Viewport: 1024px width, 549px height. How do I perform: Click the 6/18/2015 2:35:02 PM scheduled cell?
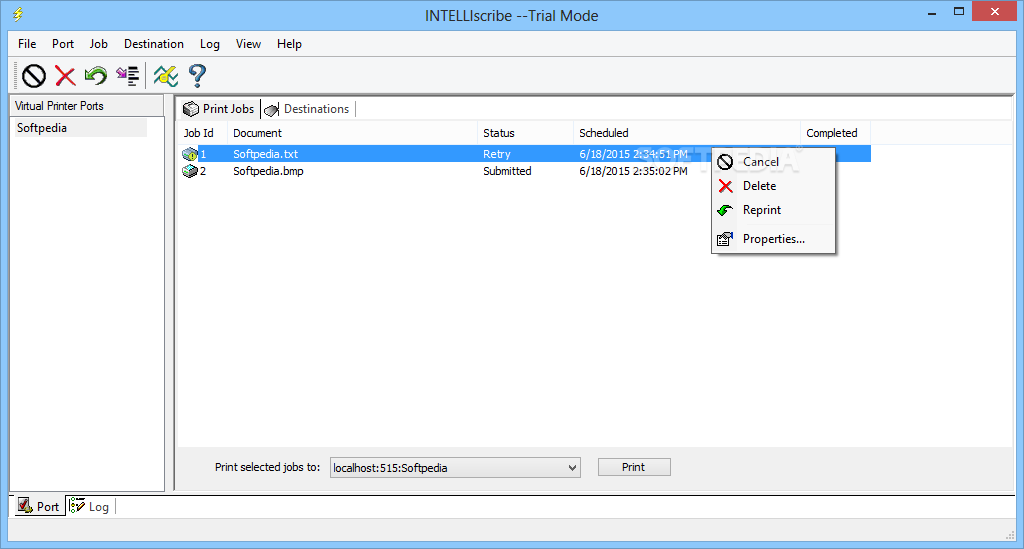(633, 171)
